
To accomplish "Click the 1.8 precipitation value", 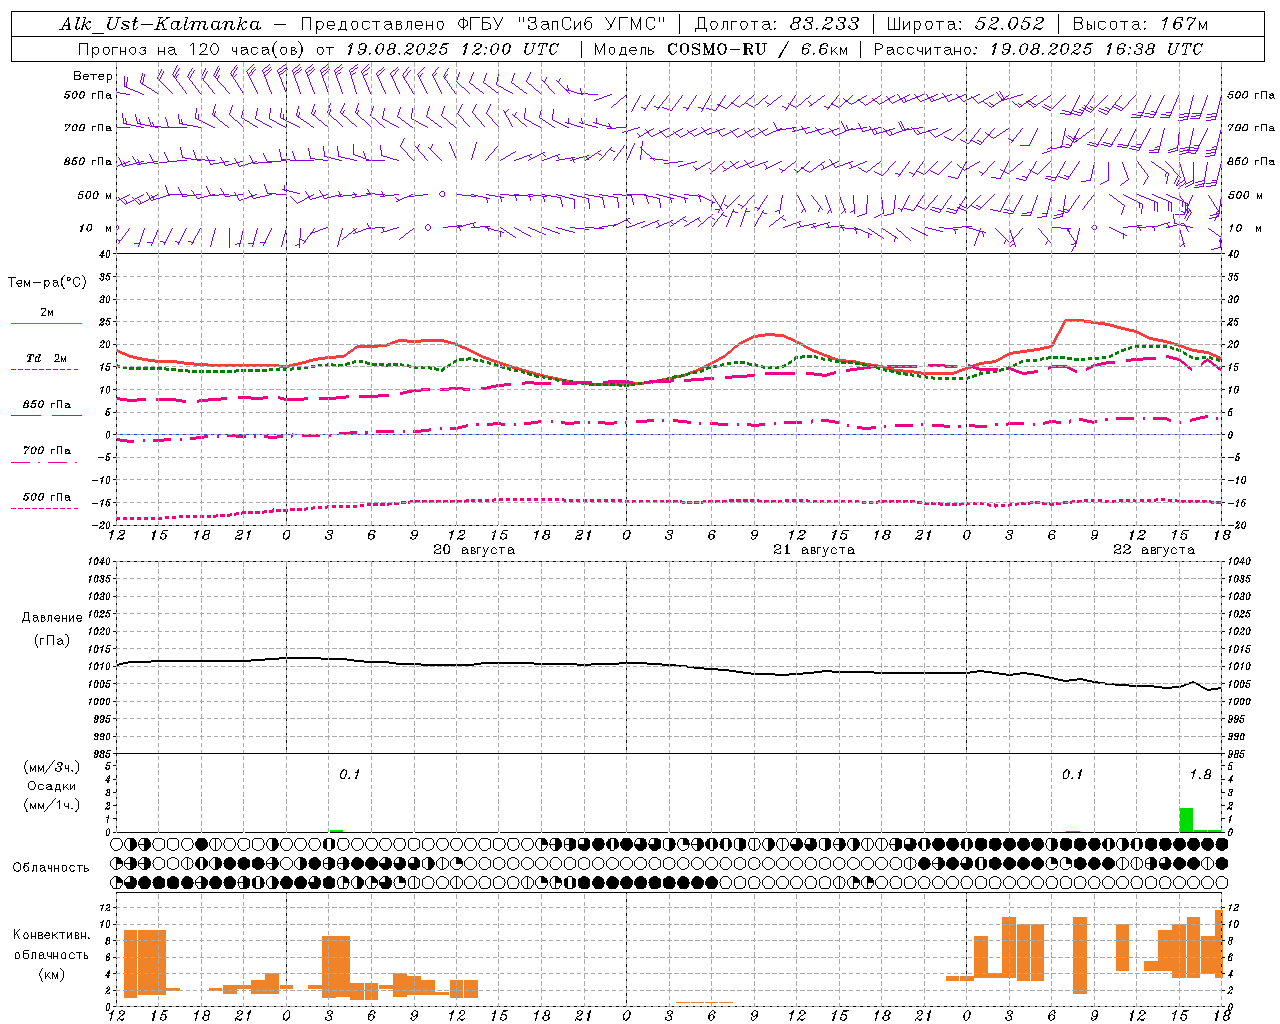I will coord(1200,775).
